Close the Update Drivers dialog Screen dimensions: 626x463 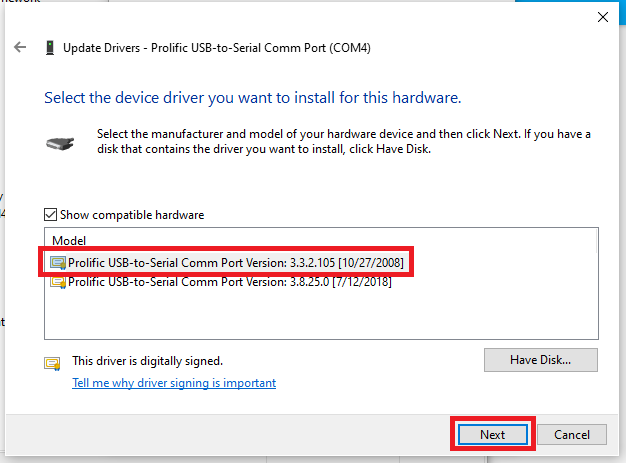click(602, 17)
